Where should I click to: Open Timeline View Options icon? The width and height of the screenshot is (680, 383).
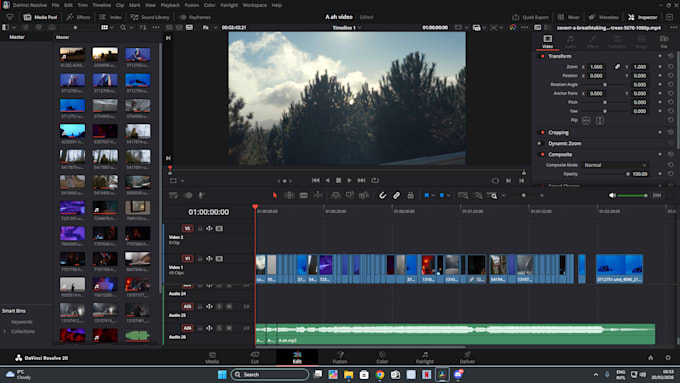tap(173, 196)
